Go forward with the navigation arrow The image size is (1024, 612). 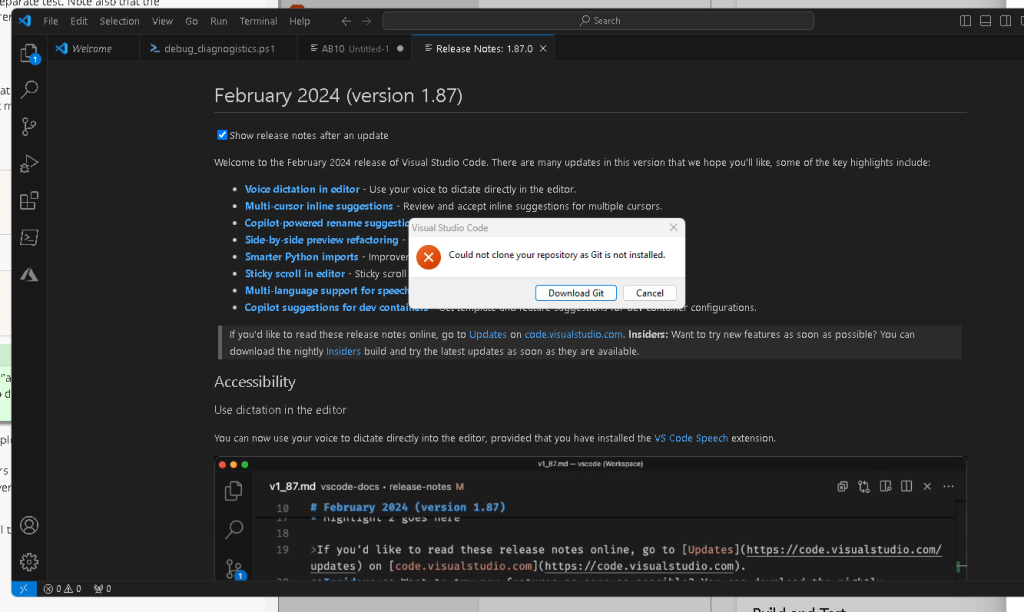click(x=366, y=21)
